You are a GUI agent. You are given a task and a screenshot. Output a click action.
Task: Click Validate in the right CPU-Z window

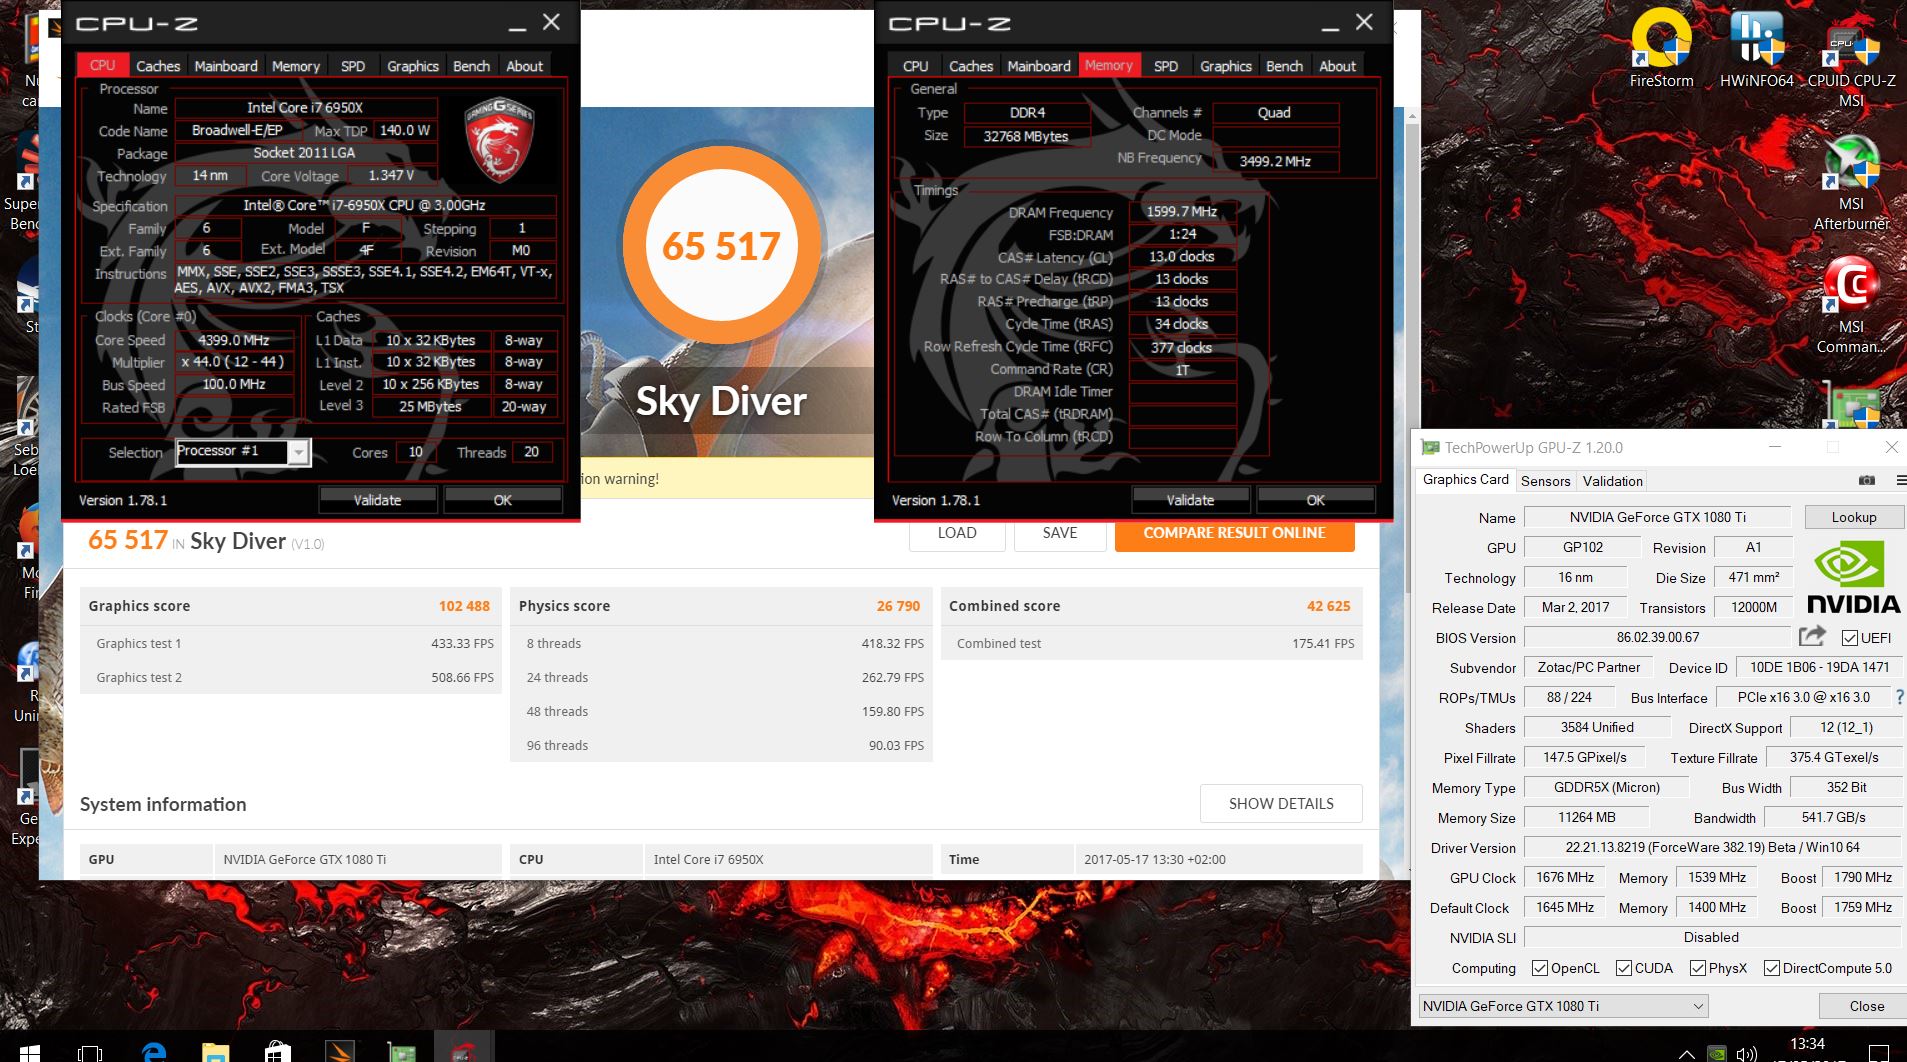coord(1190,500)
